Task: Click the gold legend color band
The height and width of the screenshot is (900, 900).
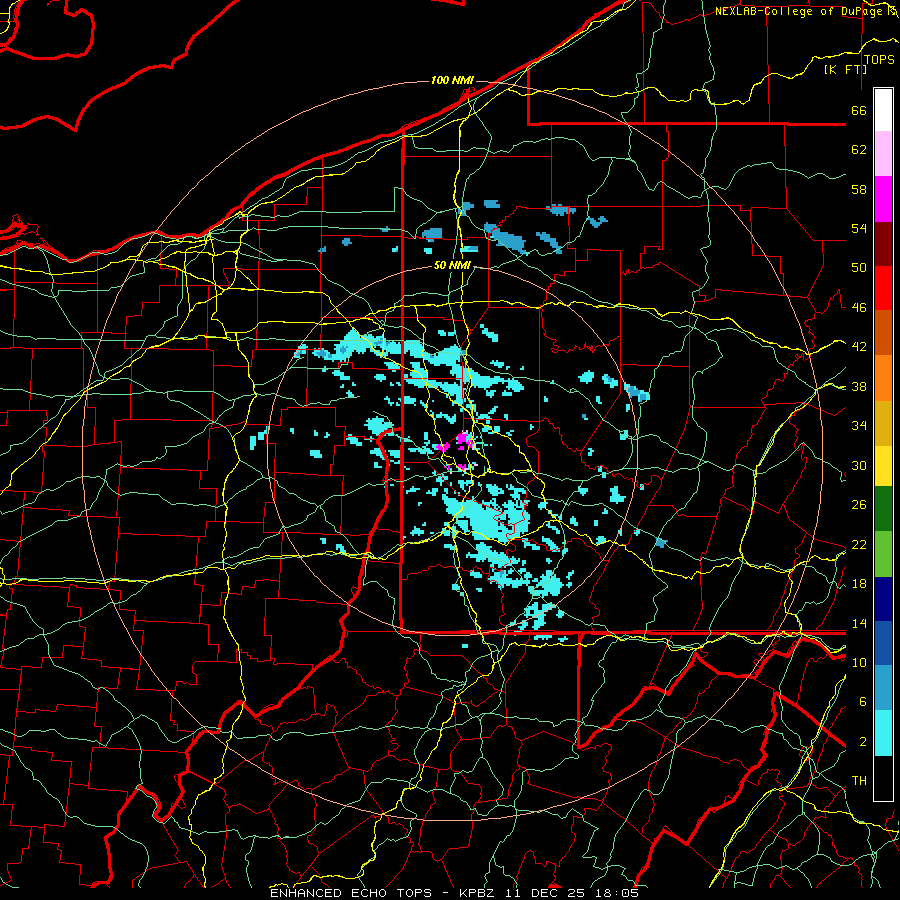Action: 883,423
